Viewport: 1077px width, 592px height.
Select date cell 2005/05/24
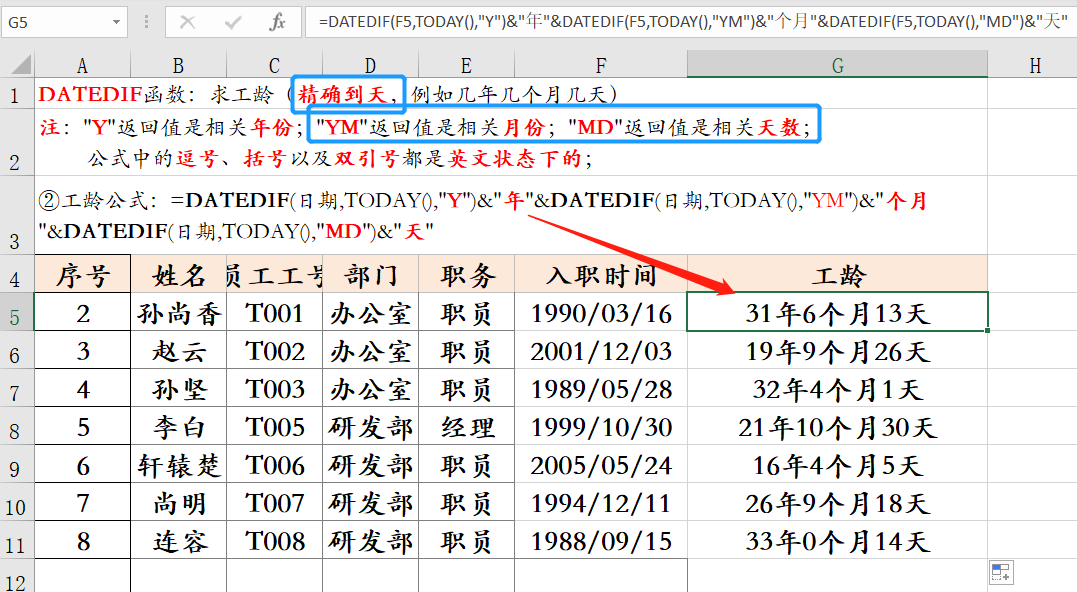tap(601, 464)
